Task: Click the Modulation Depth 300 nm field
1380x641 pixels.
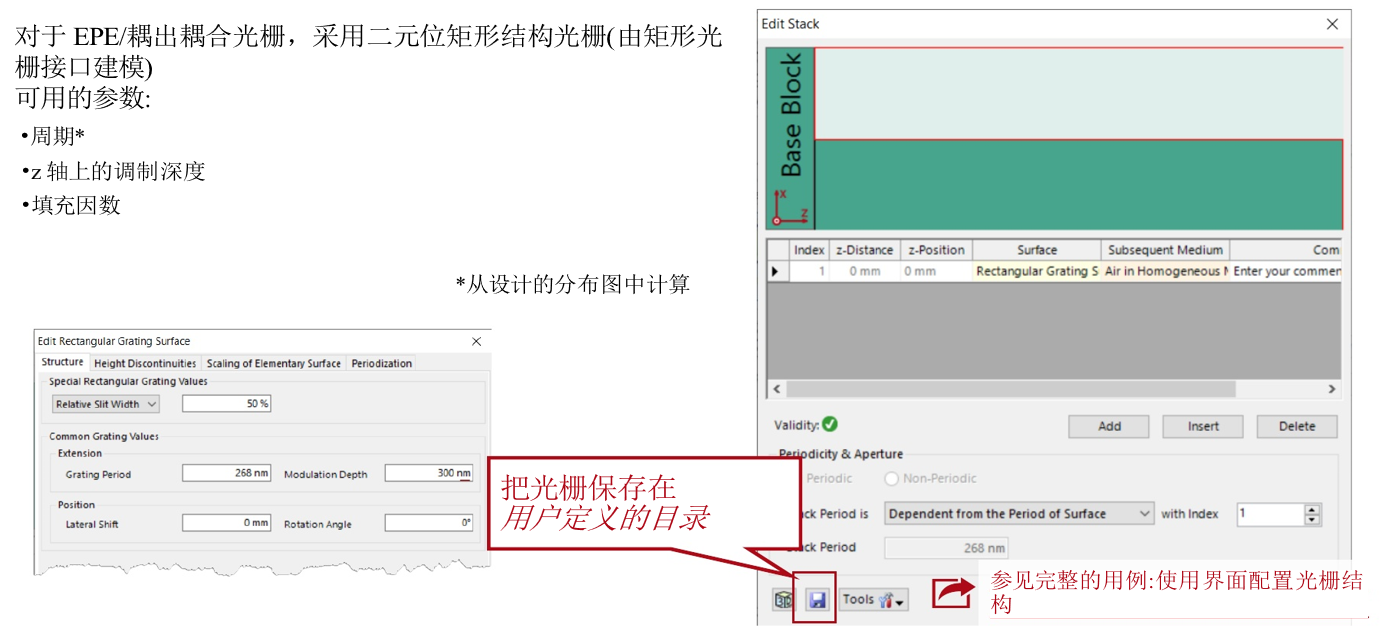Action: tap(429, 473)
